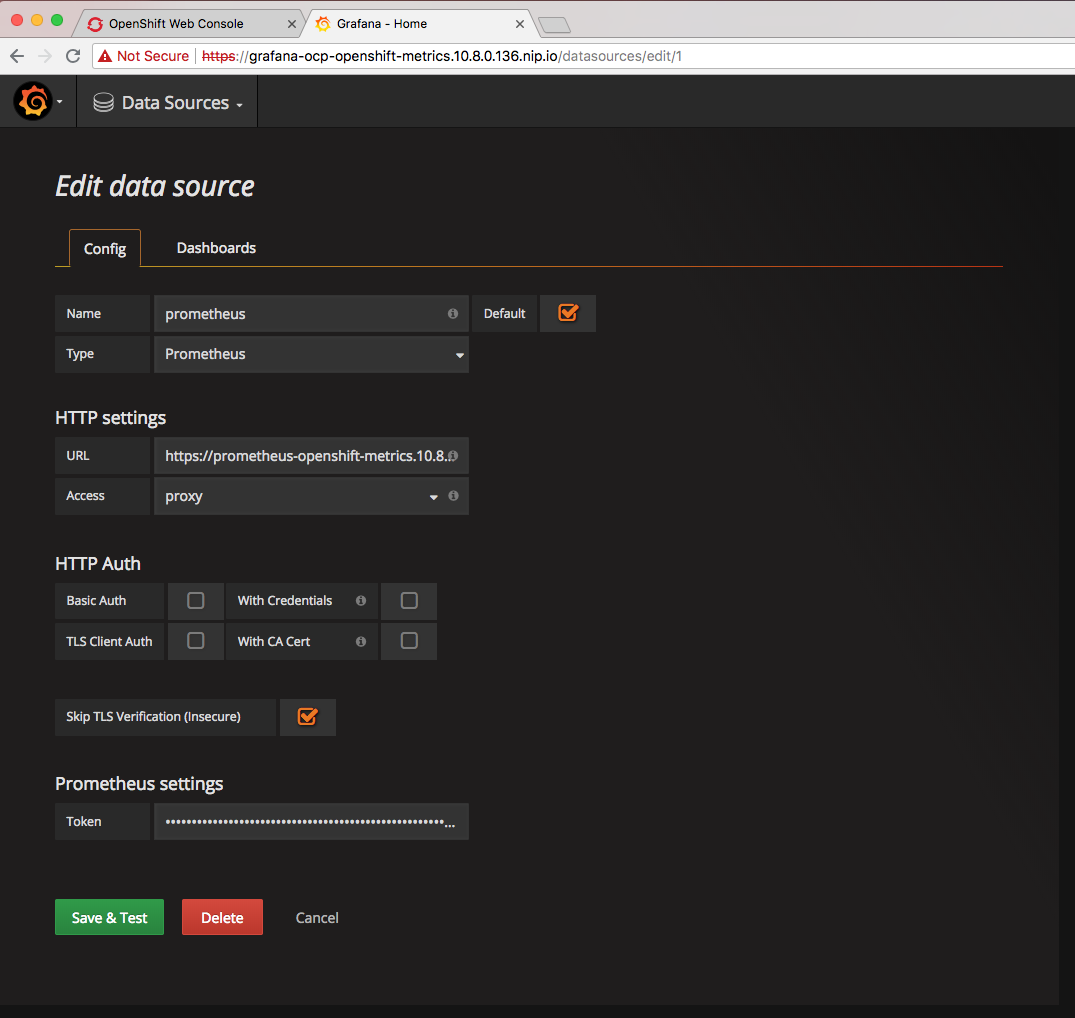Click info icon next to Access dropdown
The height and width of the screenshot is (1018, 1075).
coord(453,496)
